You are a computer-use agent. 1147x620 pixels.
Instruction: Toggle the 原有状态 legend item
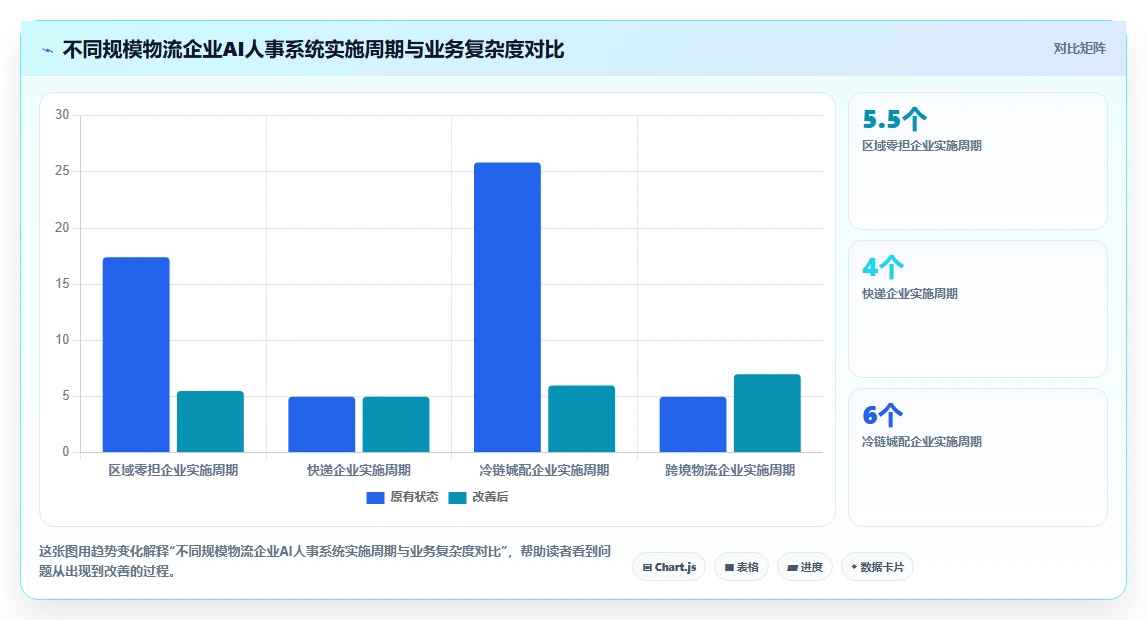402,497
